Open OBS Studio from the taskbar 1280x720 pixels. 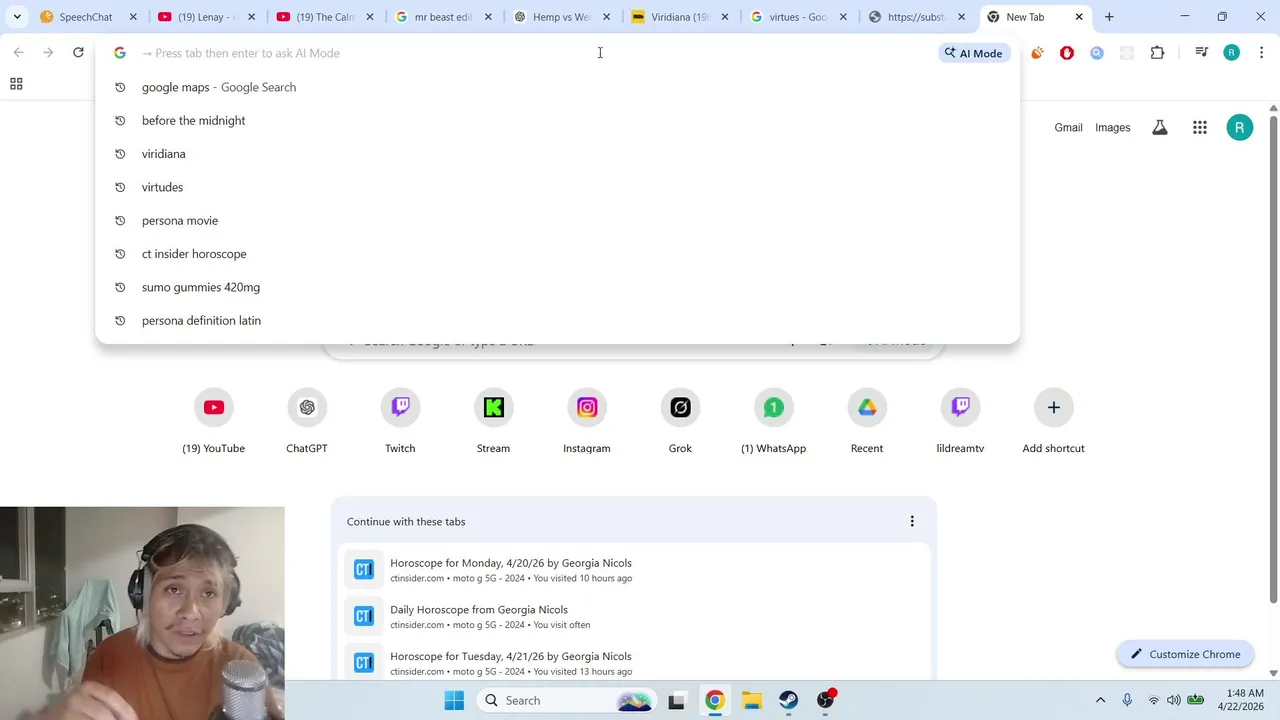tap(826, 700)
